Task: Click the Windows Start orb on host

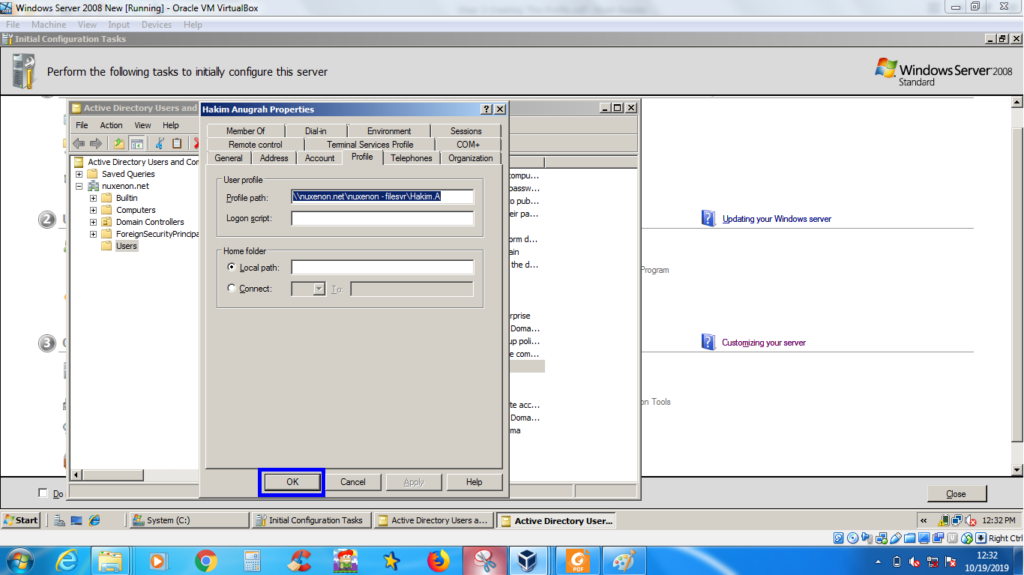Action: [x=20, y=561]
